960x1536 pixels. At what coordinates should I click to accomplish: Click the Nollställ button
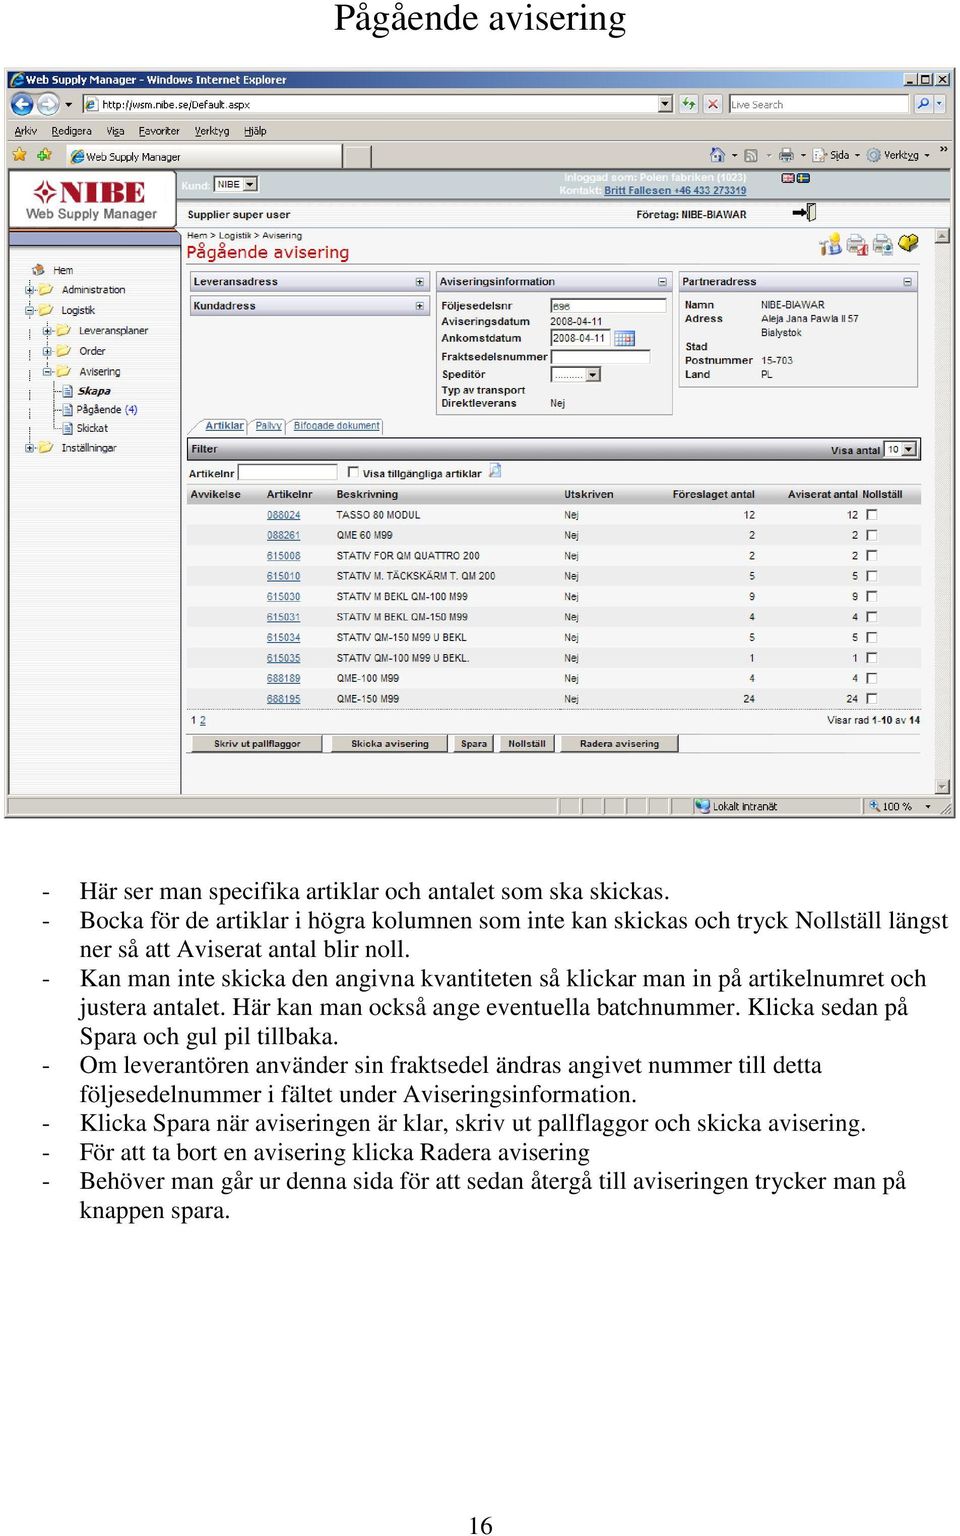point(527,743)
